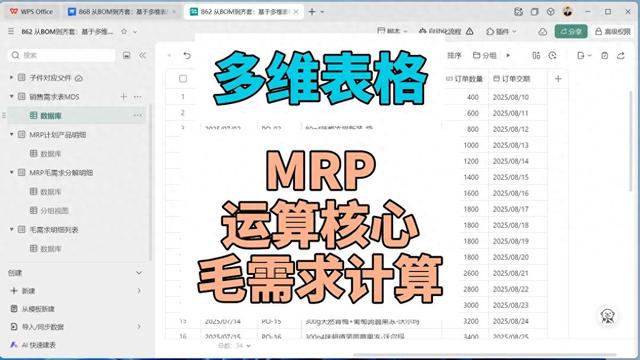Click the clipboard-shaped icon beside the export icon
This screenshot has width=640, height=360.
point(605,55)
